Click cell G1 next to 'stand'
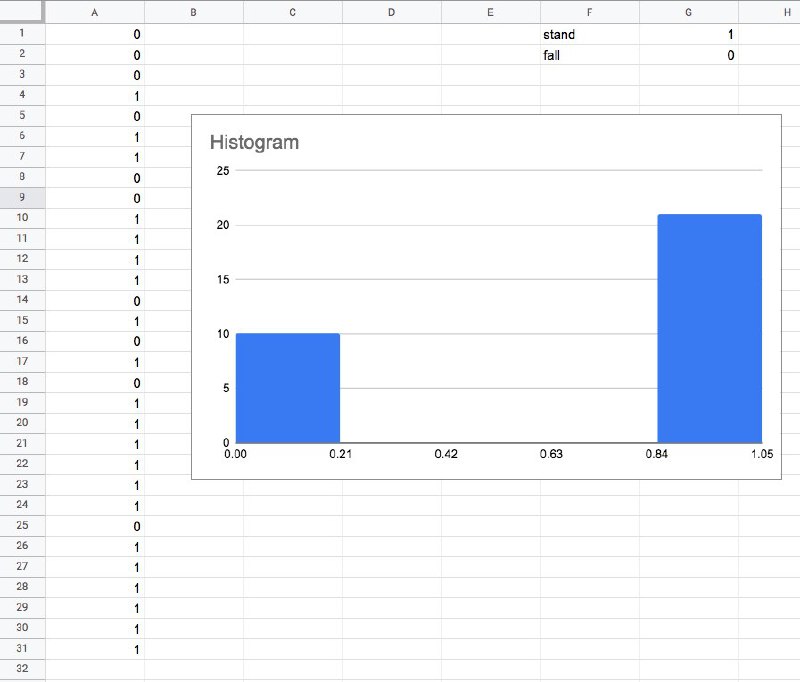Viewport: 800px width, 682px height. [x=688, y=35]
